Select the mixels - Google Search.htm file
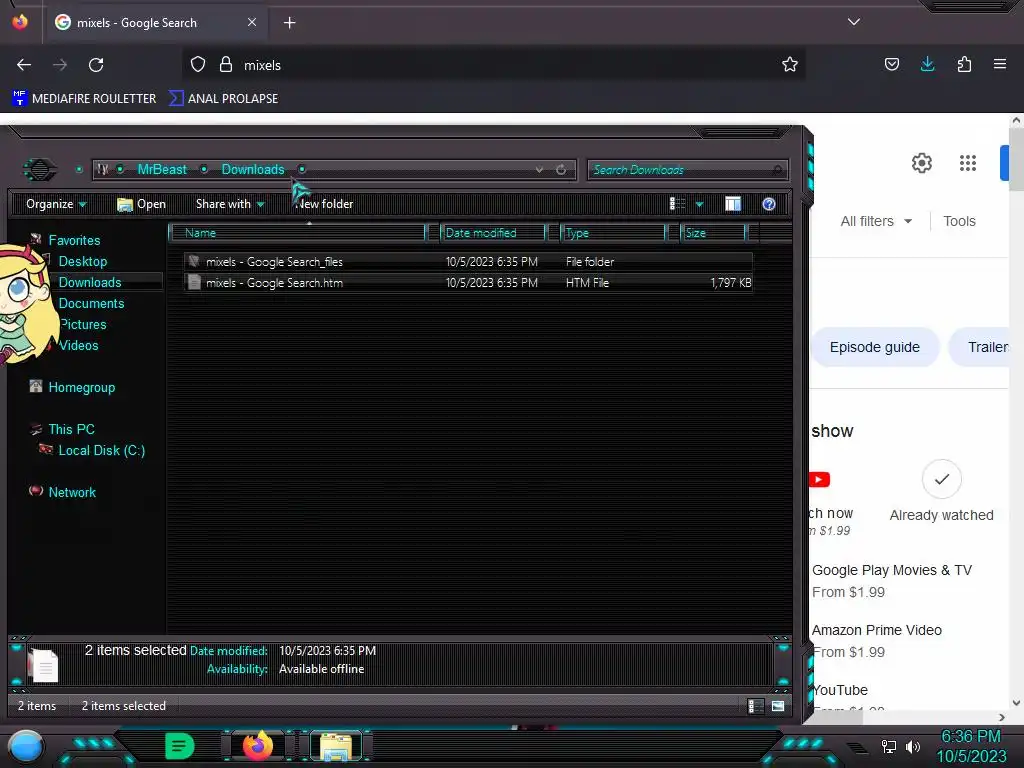Image resolution: width=1024 pixels, height=768 pixels. tap(468, 283)
